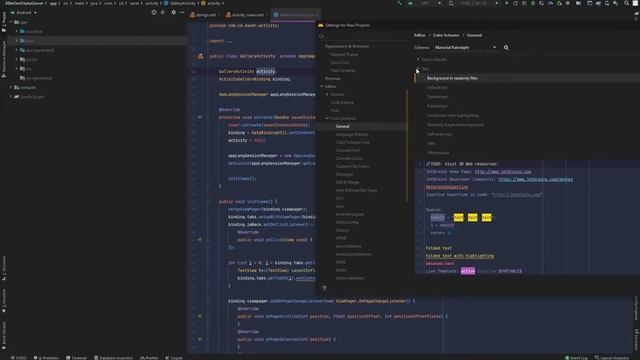This screenshot has height=360, width=640.
Task: Open the TODO tool window
Action: pos(19,358)
